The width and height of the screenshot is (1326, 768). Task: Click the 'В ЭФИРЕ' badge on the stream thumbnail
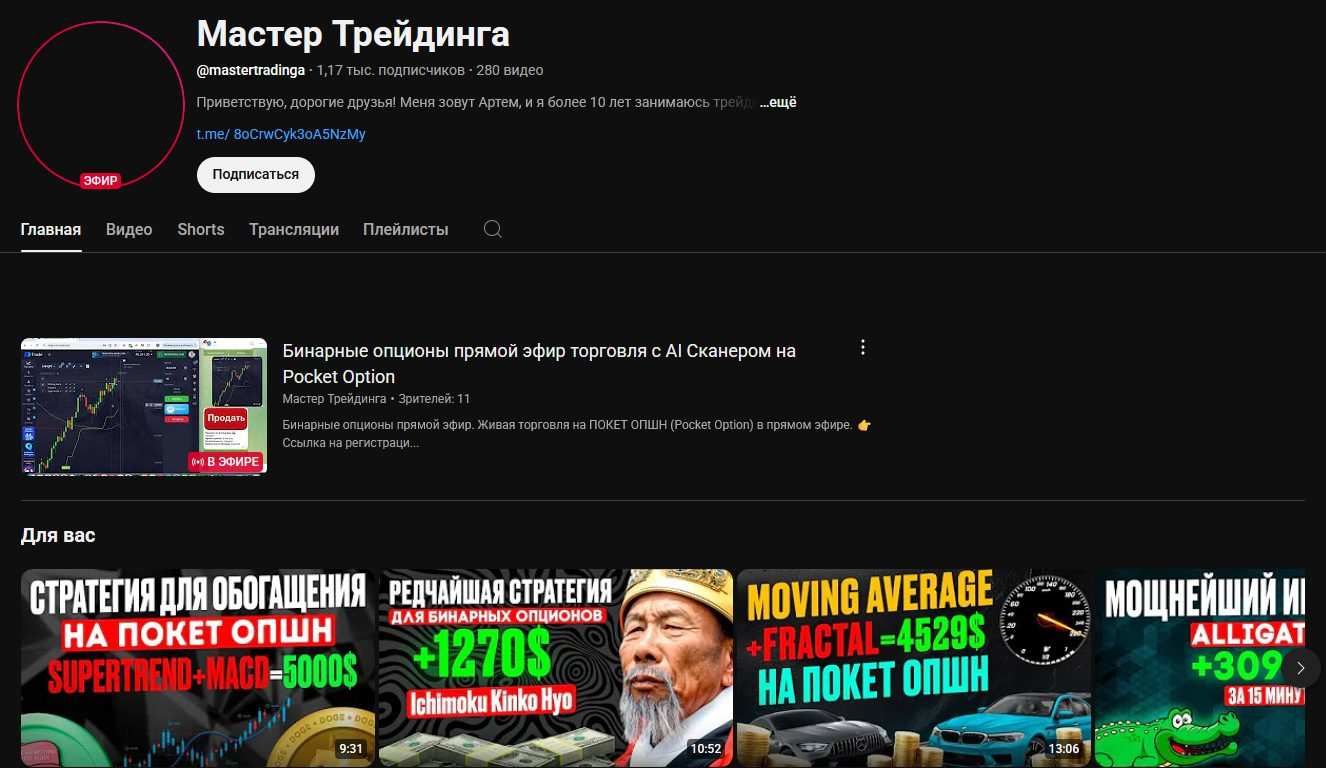225,462
